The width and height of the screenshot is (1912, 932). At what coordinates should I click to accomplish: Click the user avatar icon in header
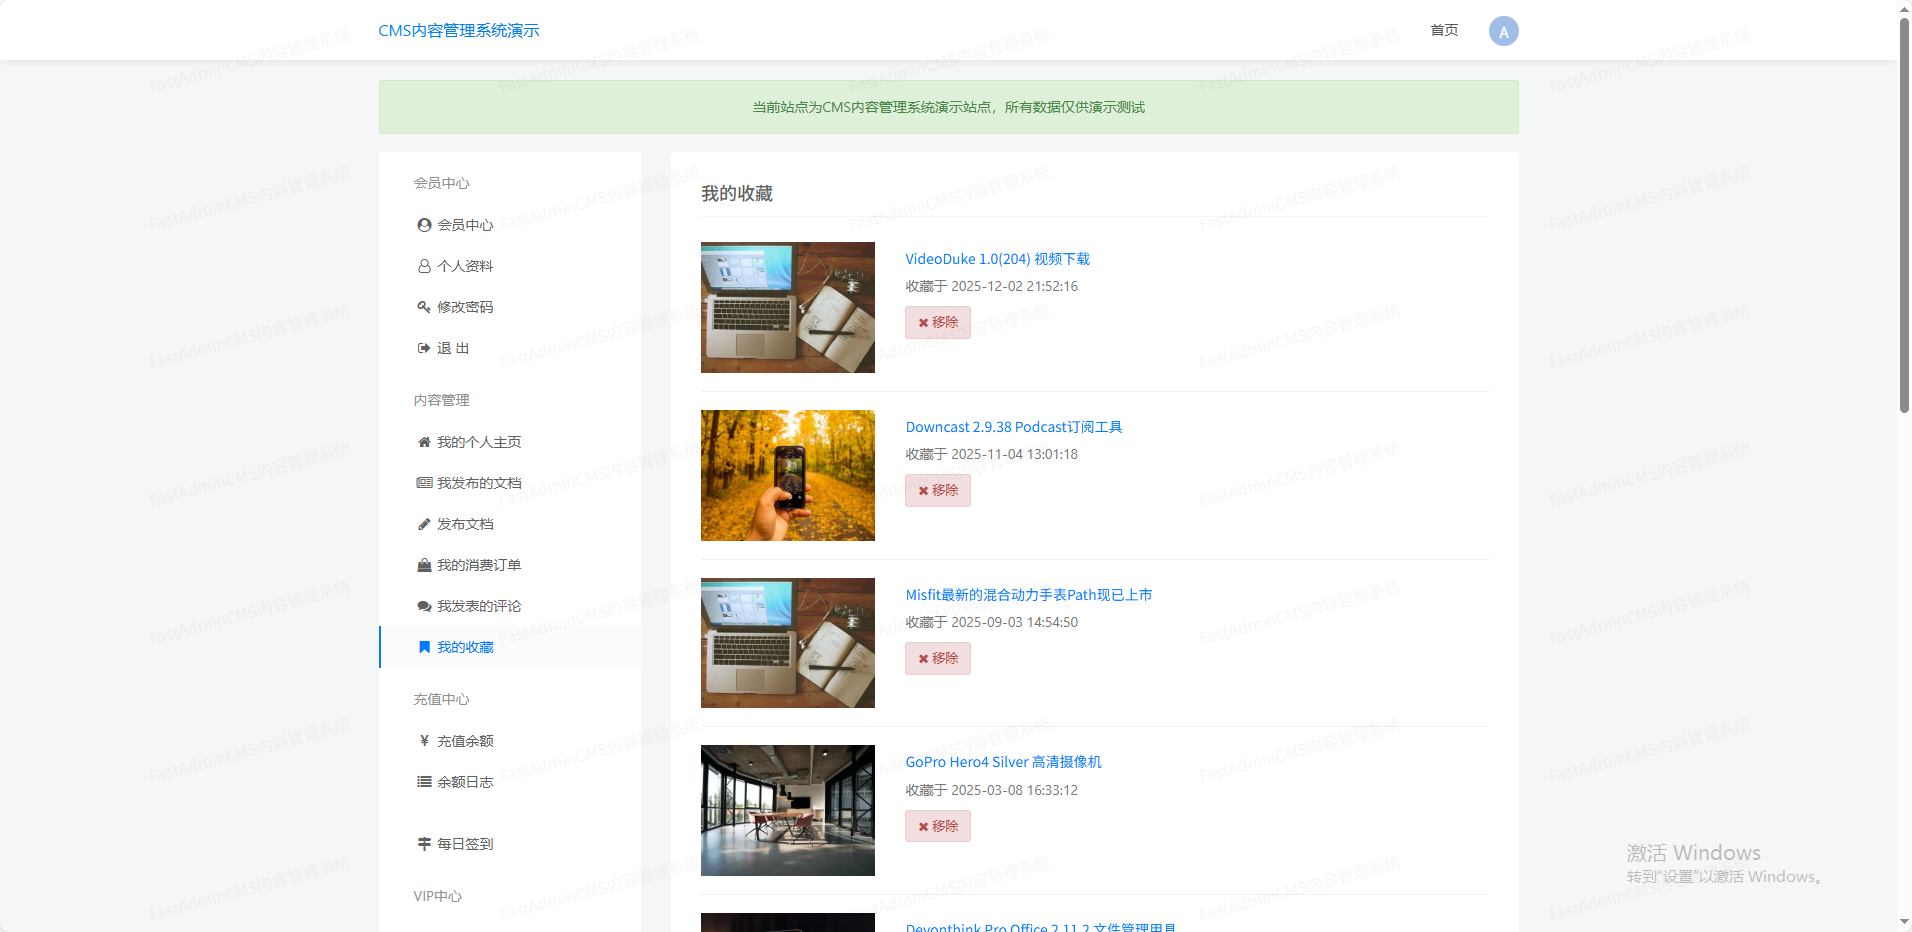click(x=1503, y=31)
